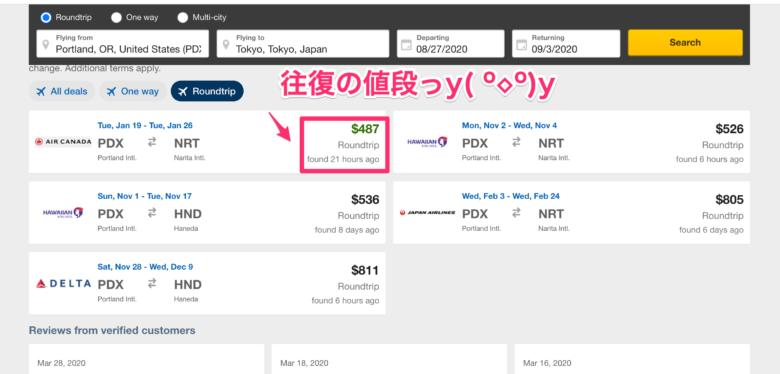
Task: Click the Japan Airlines logo
Action: [427, 213]
